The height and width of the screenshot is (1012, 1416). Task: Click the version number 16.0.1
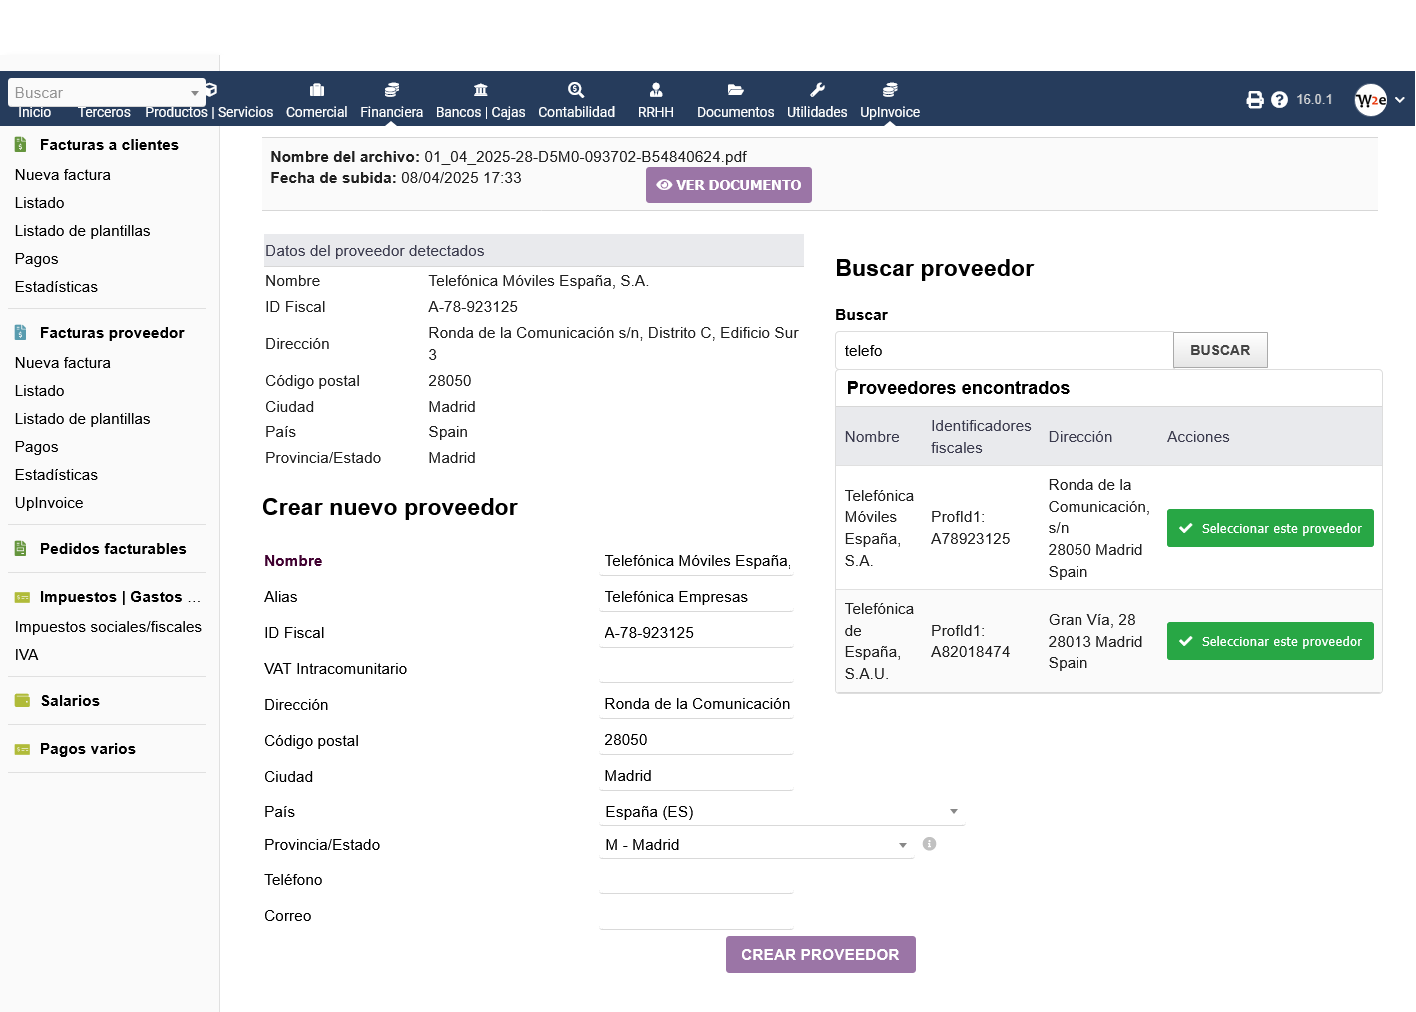tap(1315, 100)
